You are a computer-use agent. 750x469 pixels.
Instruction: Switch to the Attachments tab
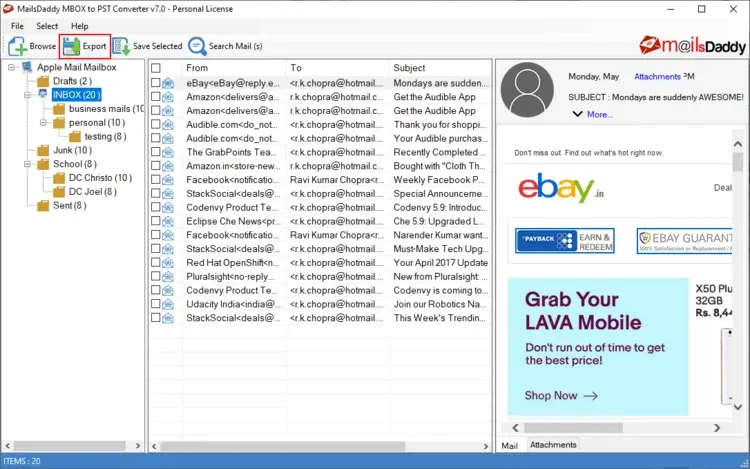[553, 445]
